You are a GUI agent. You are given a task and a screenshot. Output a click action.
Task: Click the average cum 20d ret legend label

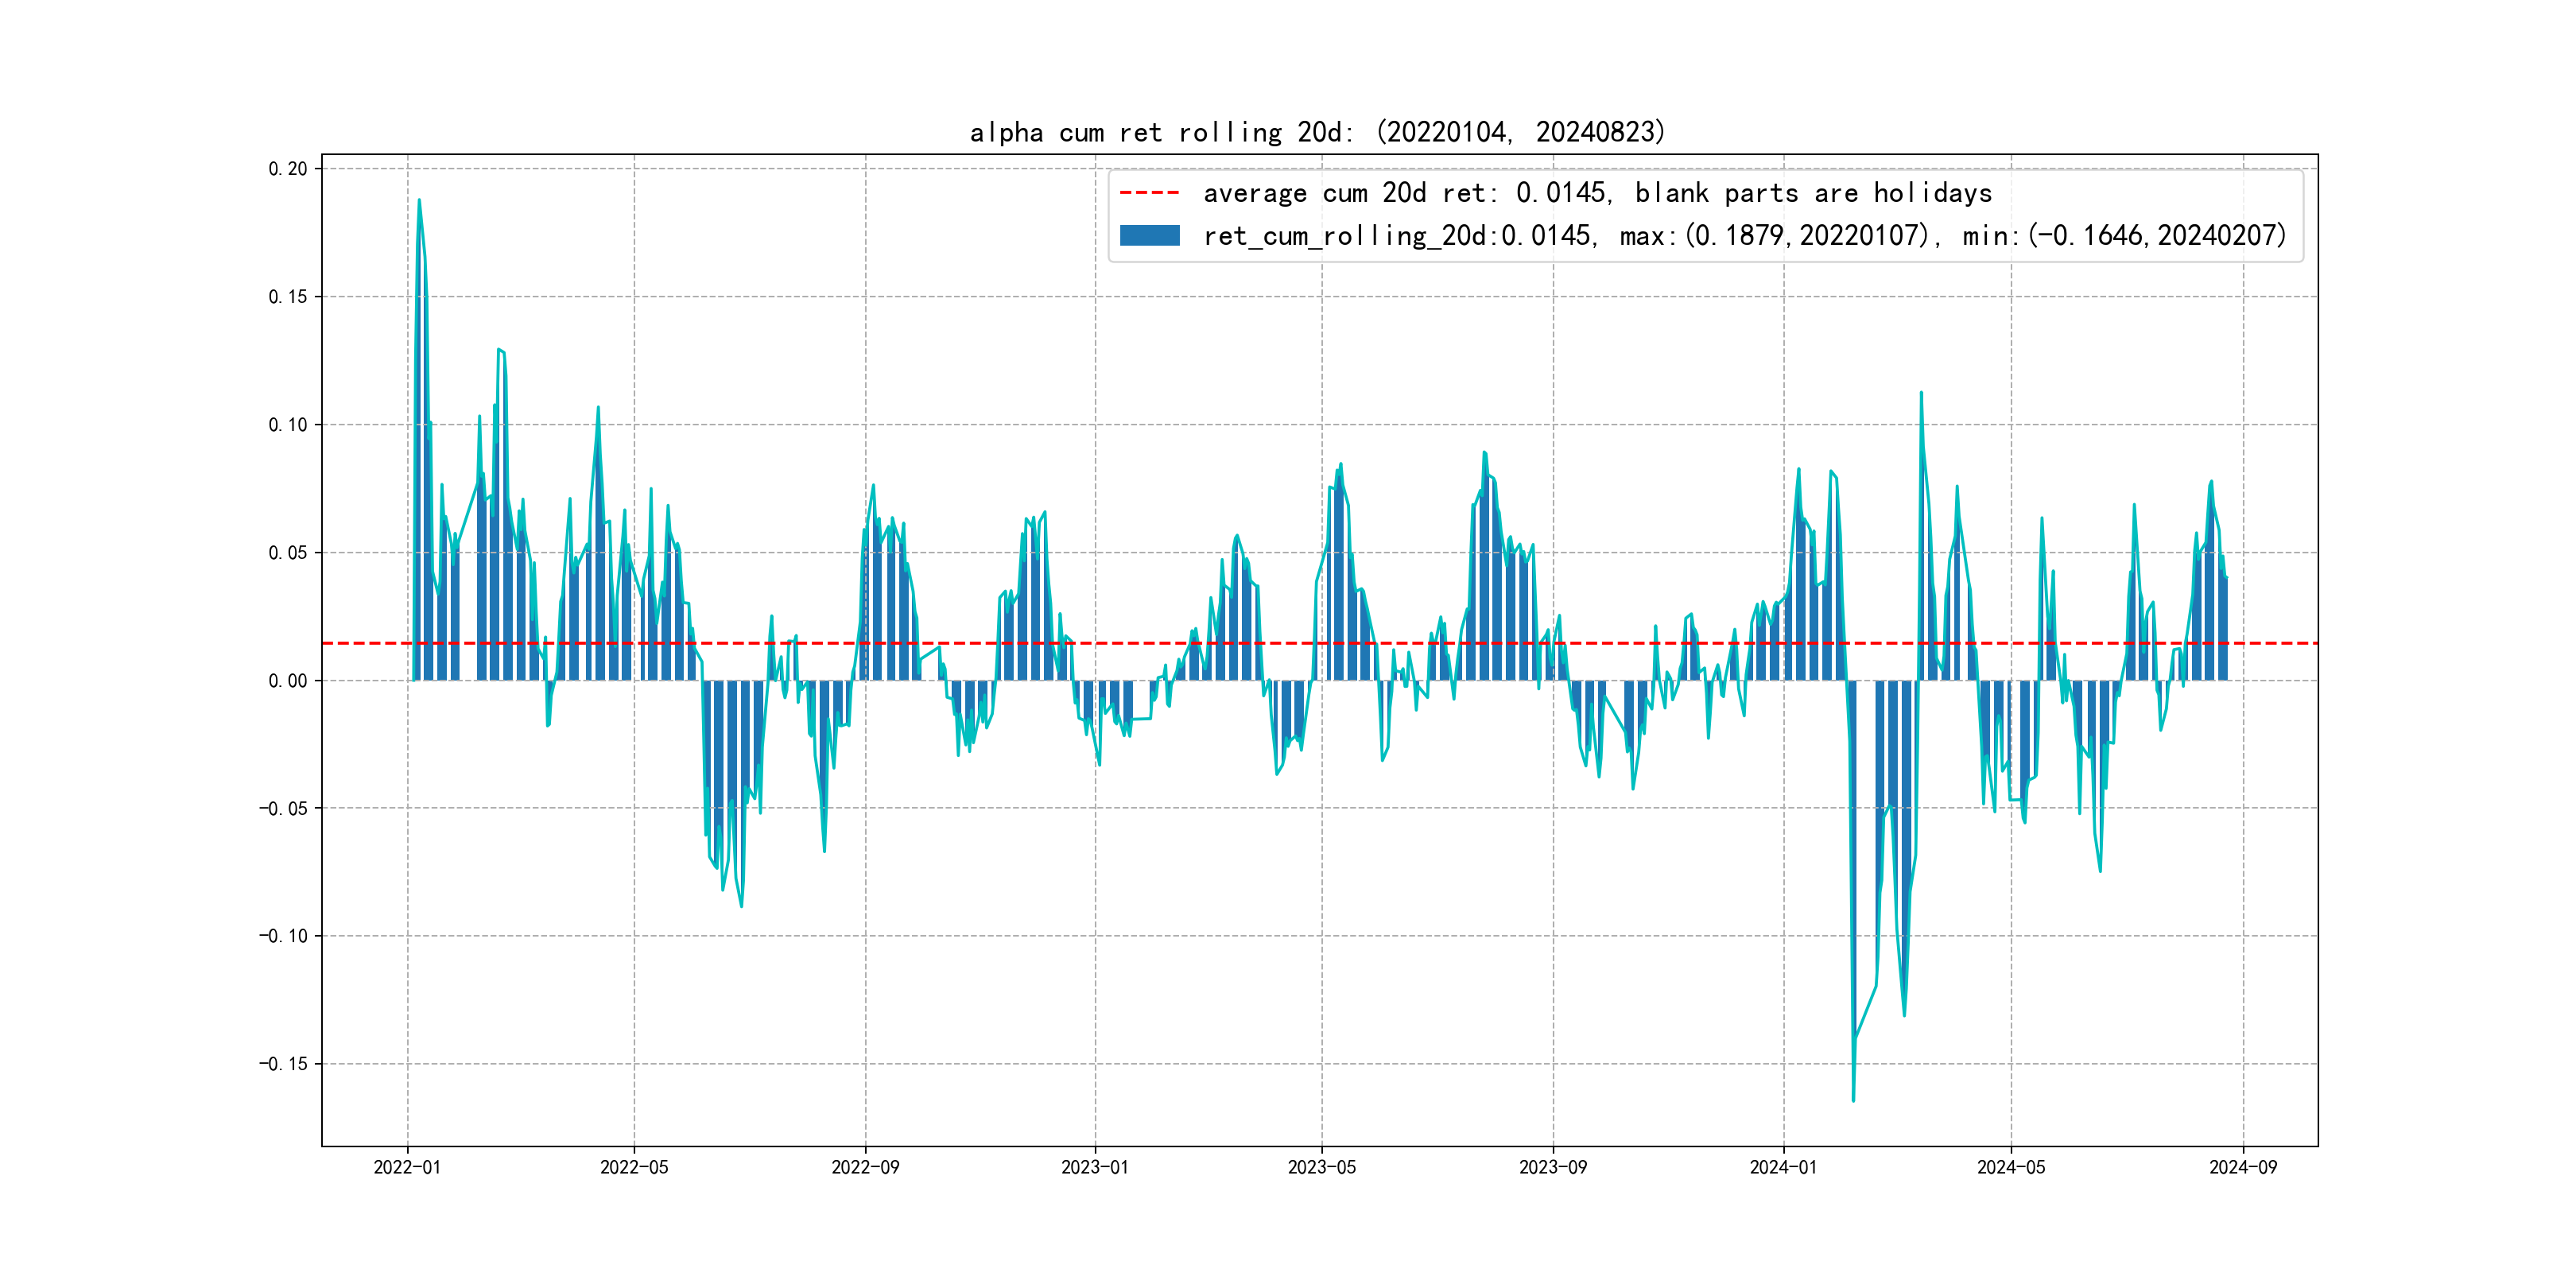click(1597, 193)
